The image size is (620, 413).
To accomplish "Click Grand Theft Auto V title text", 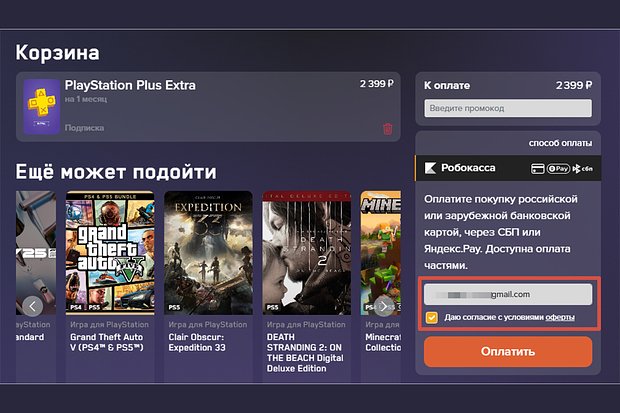I will pyautogui.click(x=107, y=342).
